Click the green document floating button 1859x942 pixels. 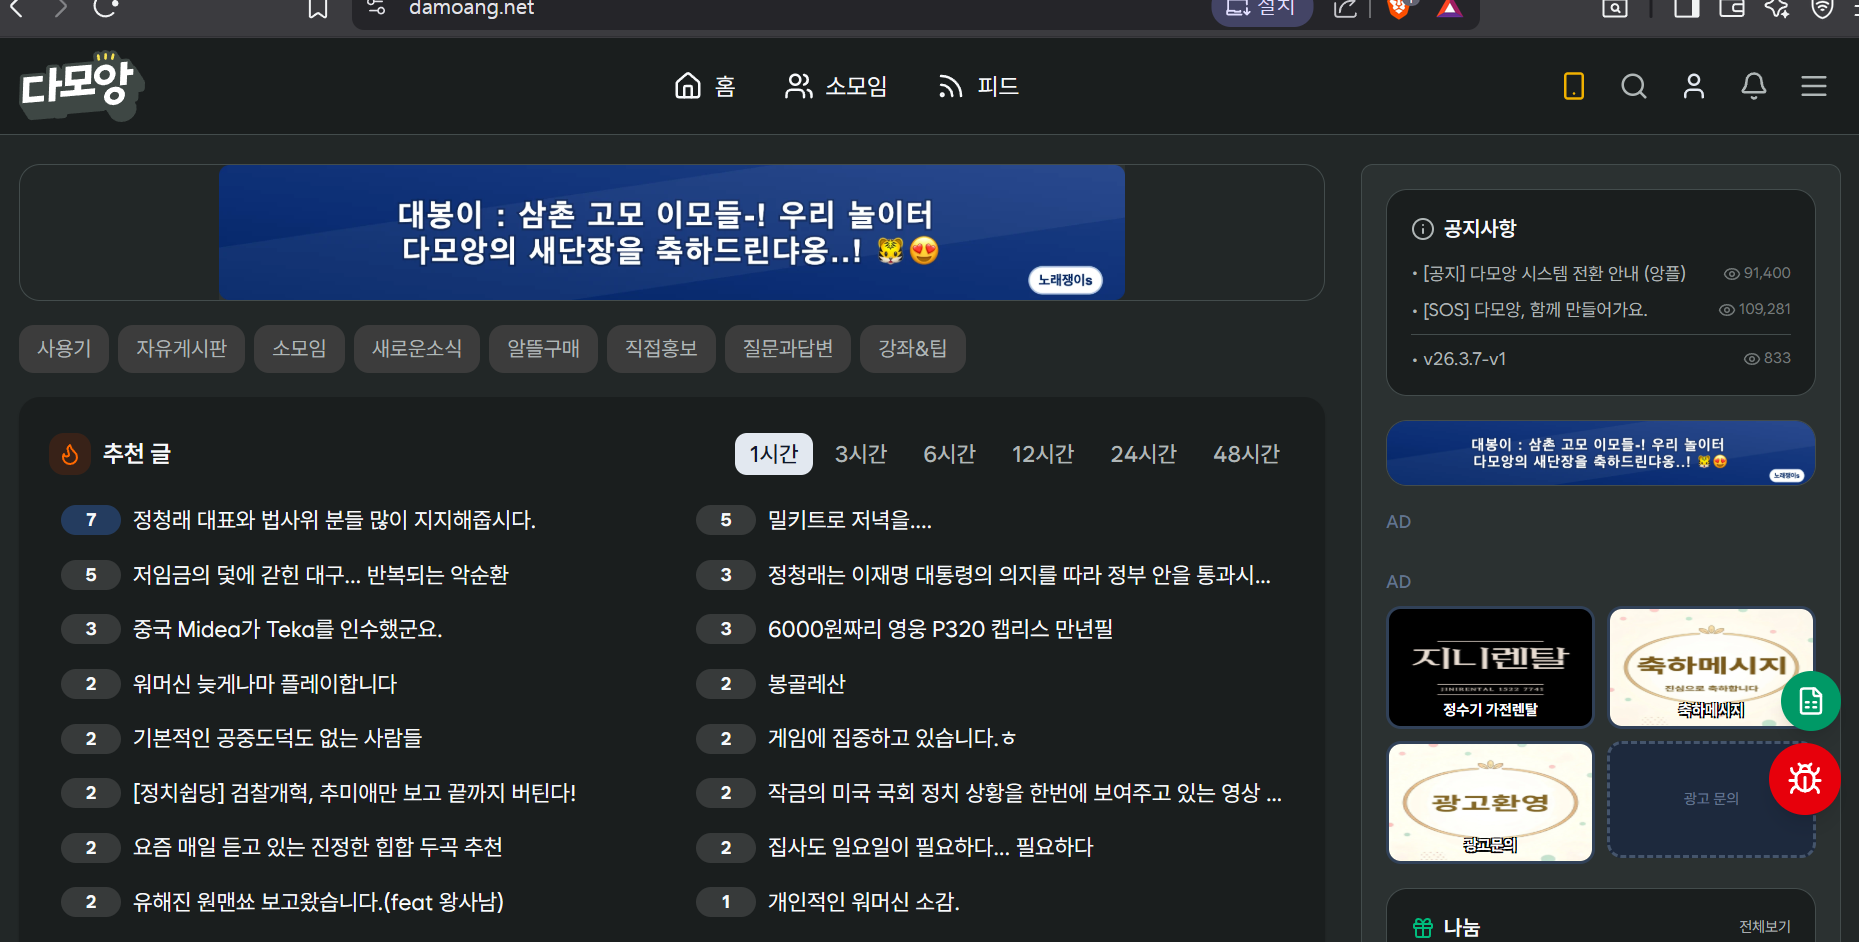pyautogui.click(x=1811, y=701)
